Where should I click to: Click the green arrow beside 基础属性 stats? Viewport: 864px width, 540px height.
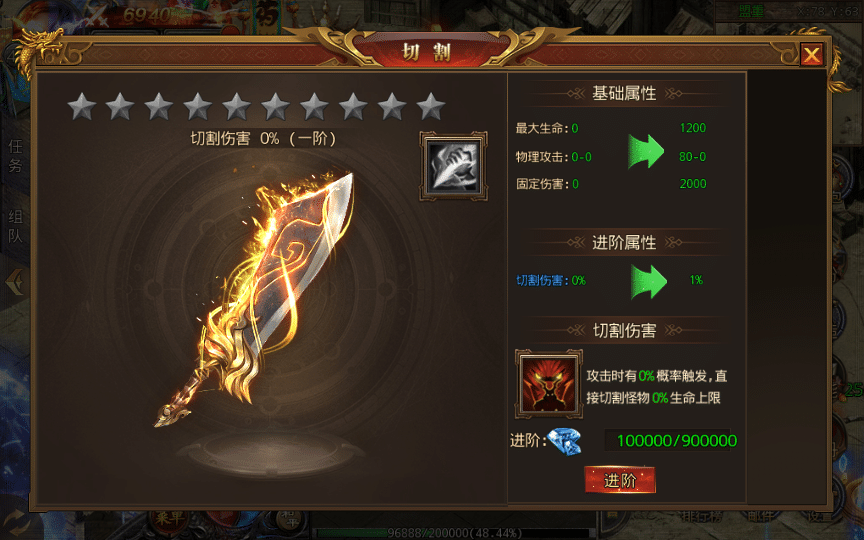click(646, 152)
